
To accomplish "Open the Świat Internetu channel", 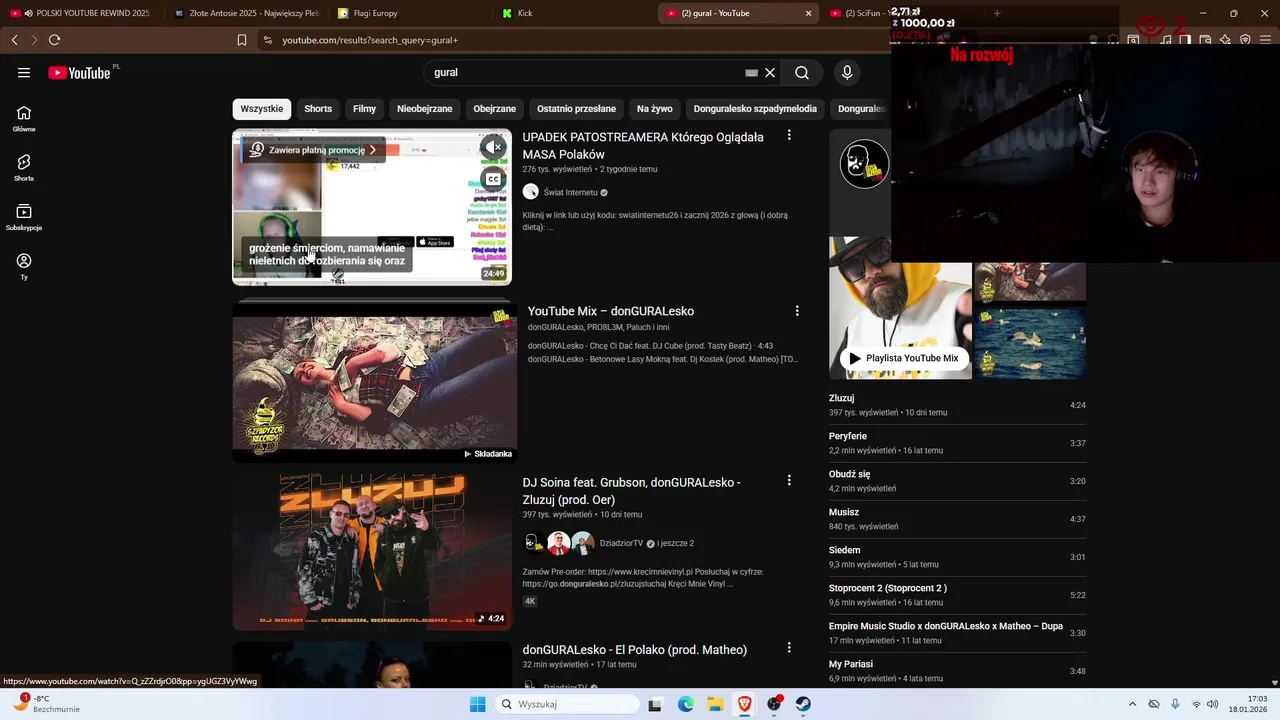I will pyautogui.click(x=570, y=192).
